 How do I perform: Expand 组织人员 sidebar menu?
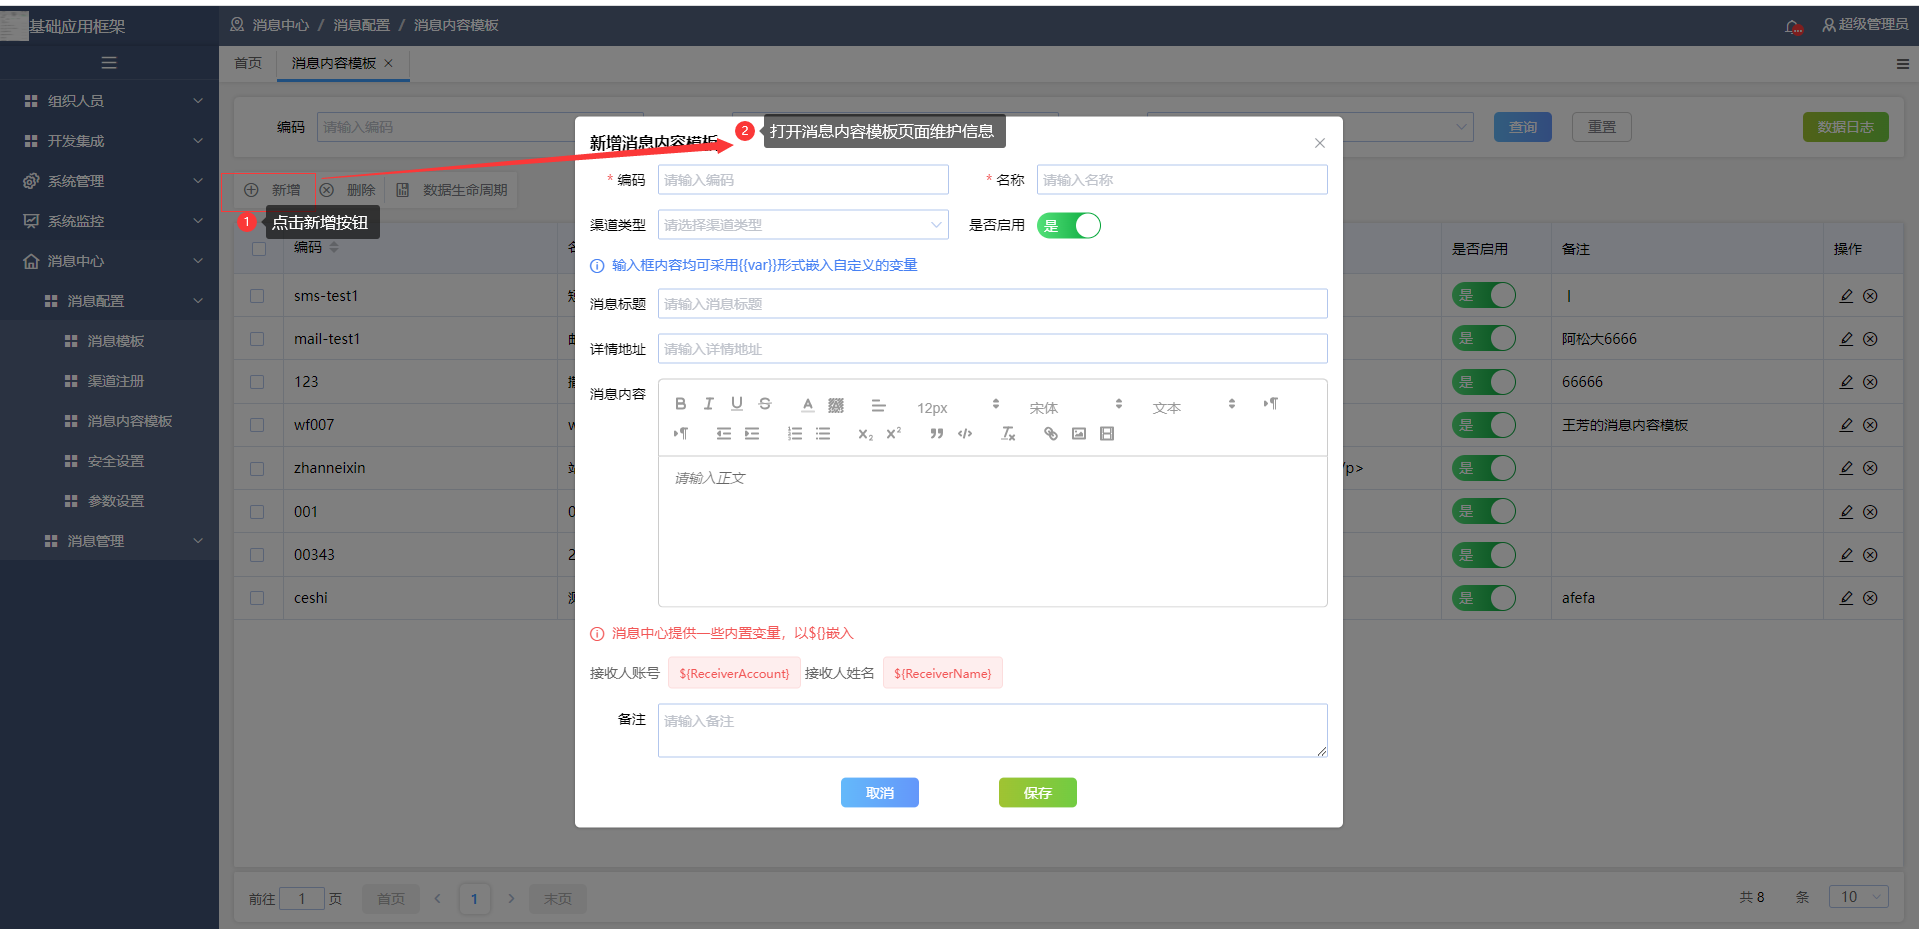click(x=110, y=101)
